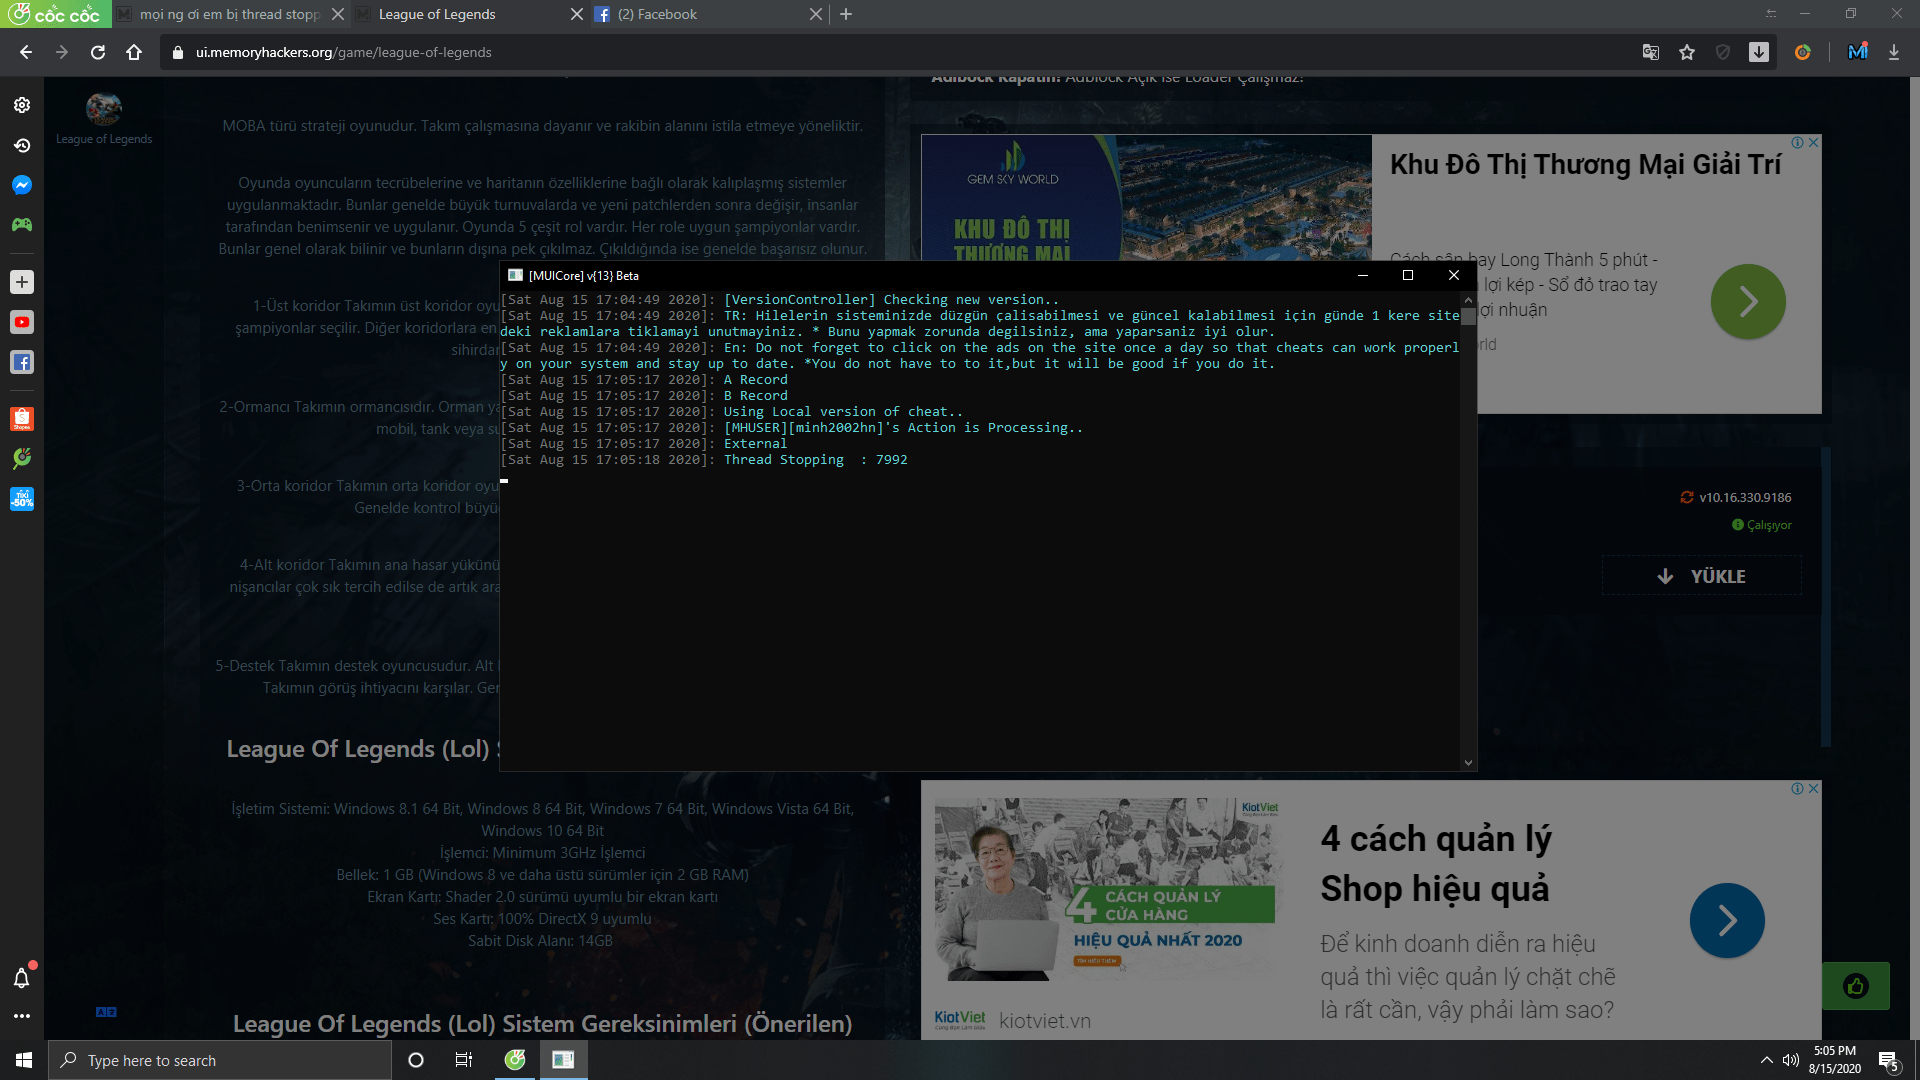
Task: Close the League of Legends tab
Action: pyautogui.click(x=577, y=14)
